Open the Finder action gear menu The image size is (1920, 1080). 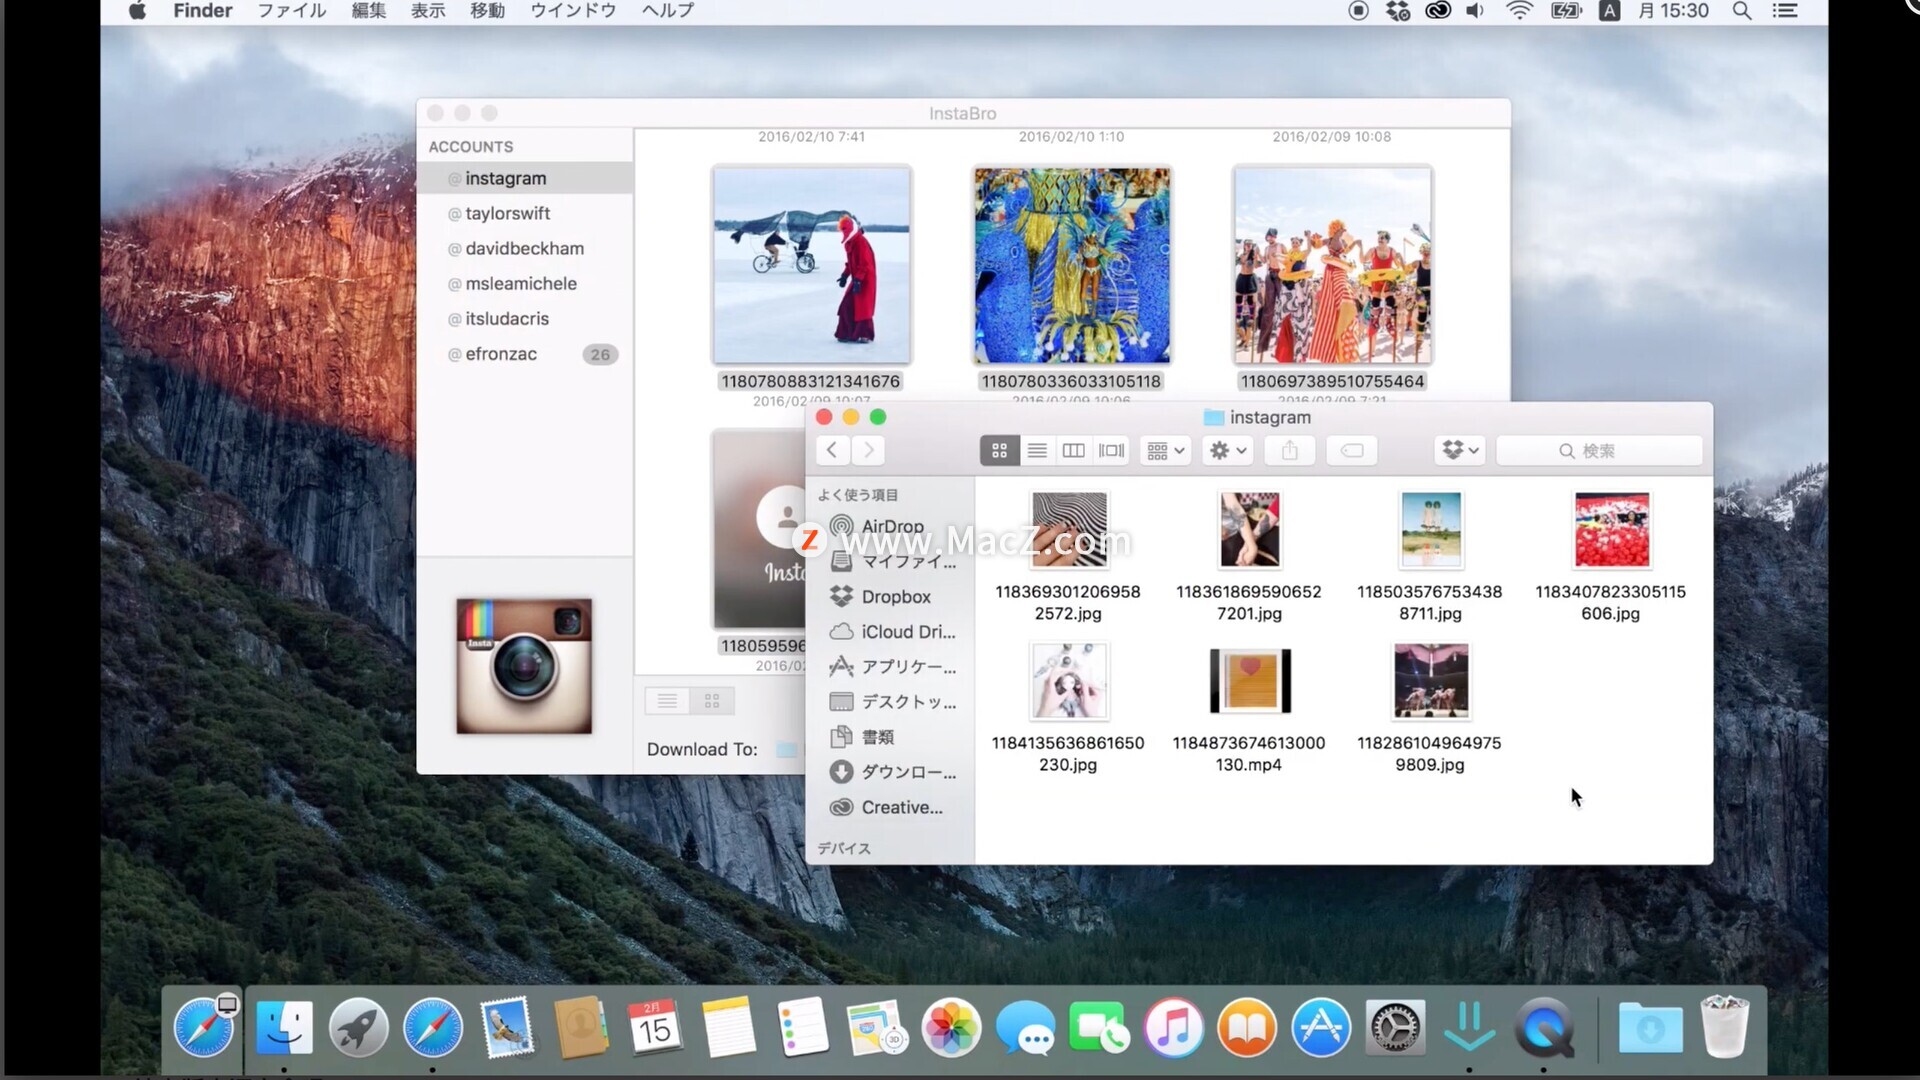pyautogui.click(x=1228, y=451)
